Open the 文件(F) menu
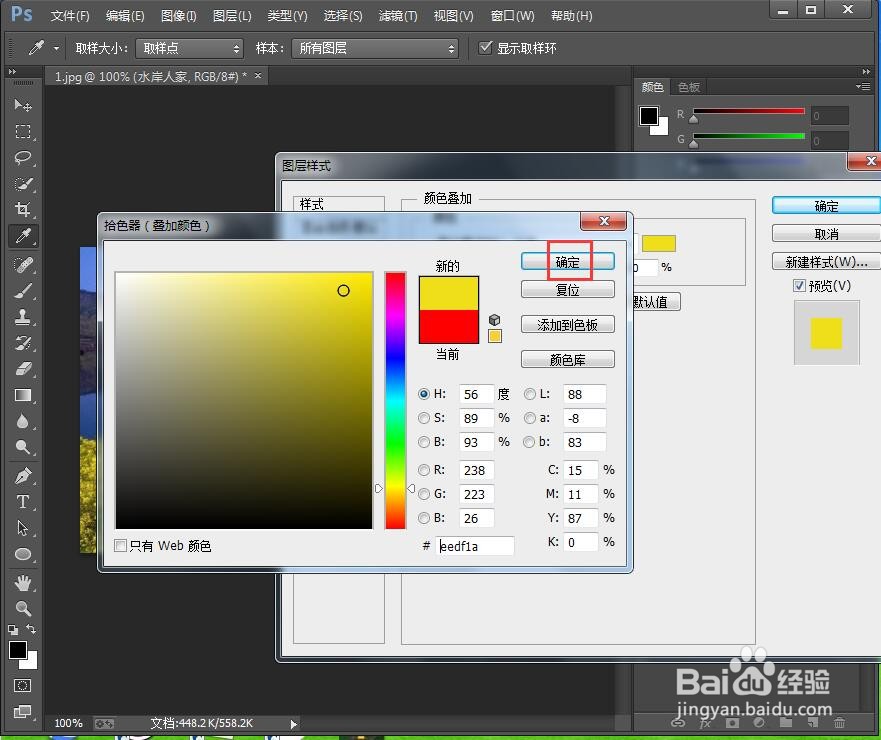This screenshot has height=740, width=881. point(70,16)
